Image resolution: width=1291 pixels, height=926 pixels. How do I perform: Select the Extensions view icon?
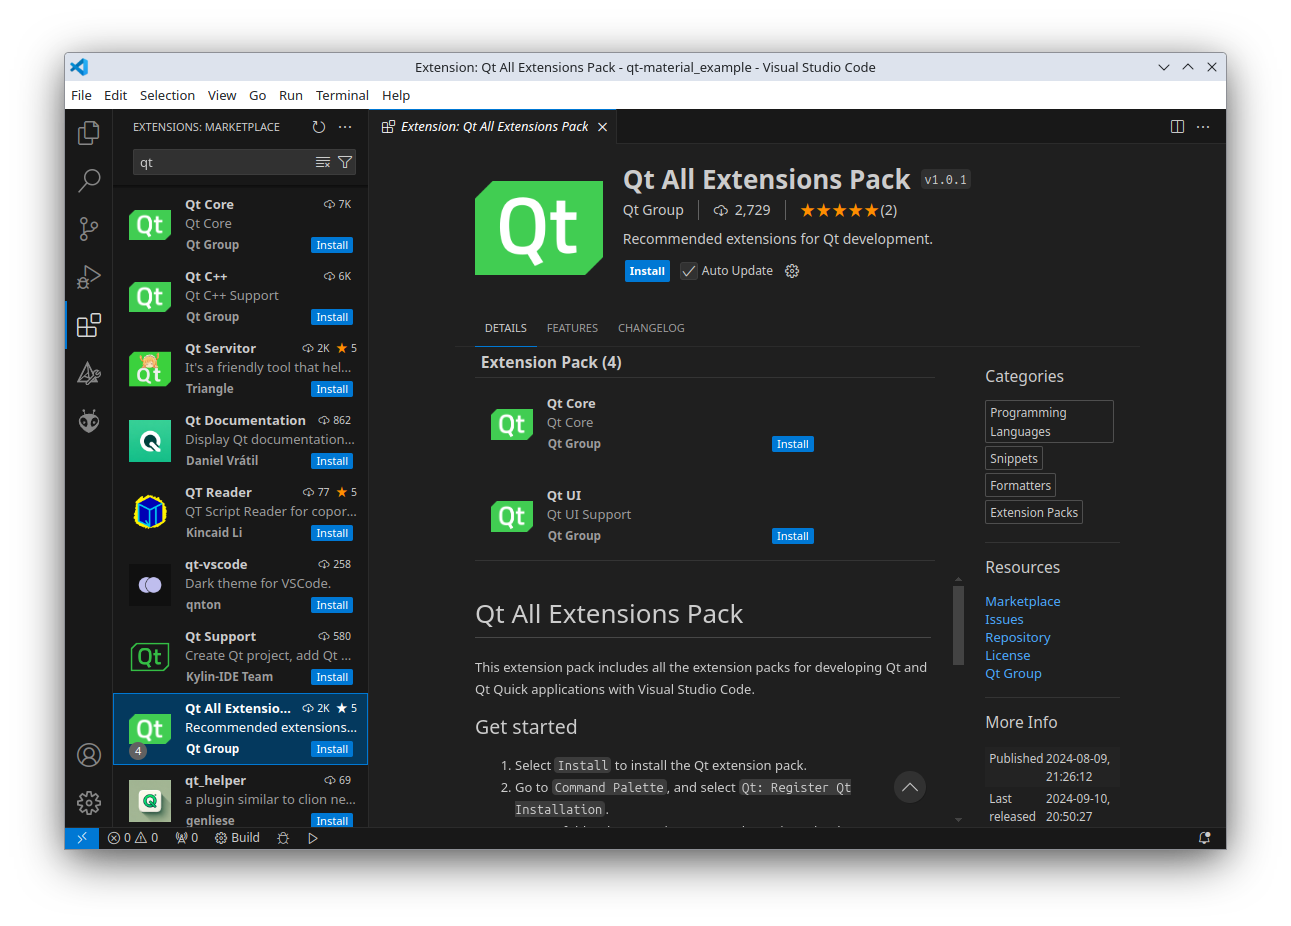click(89, 324)
